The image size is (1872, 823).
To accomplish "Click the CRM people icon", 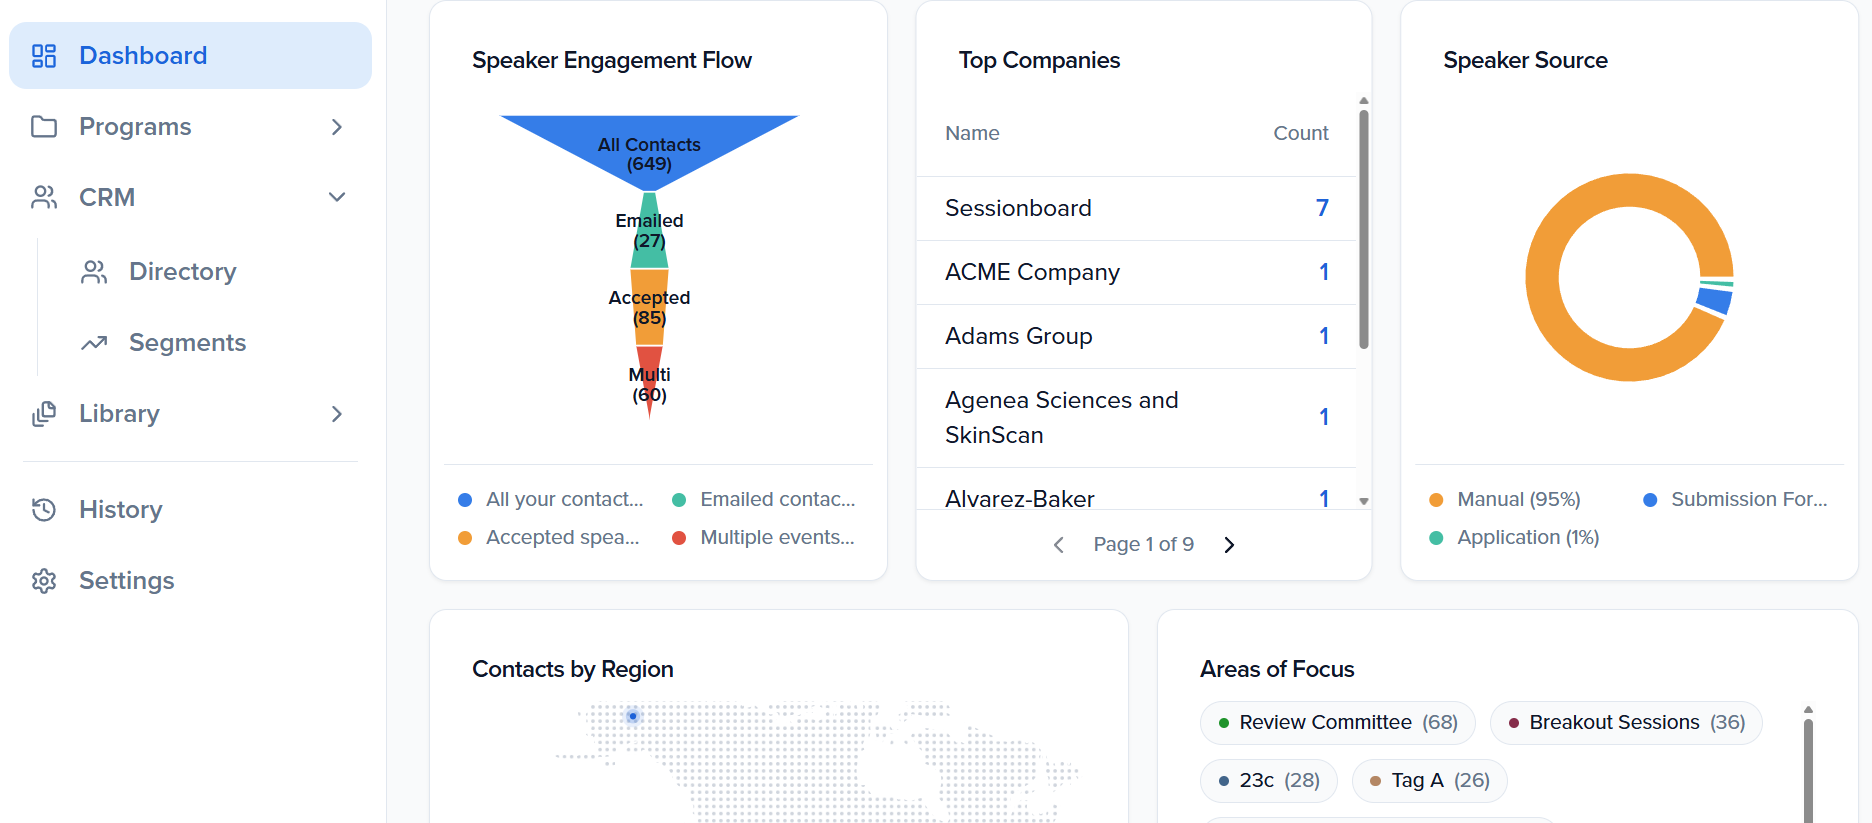I will click(x=44, y=198).
